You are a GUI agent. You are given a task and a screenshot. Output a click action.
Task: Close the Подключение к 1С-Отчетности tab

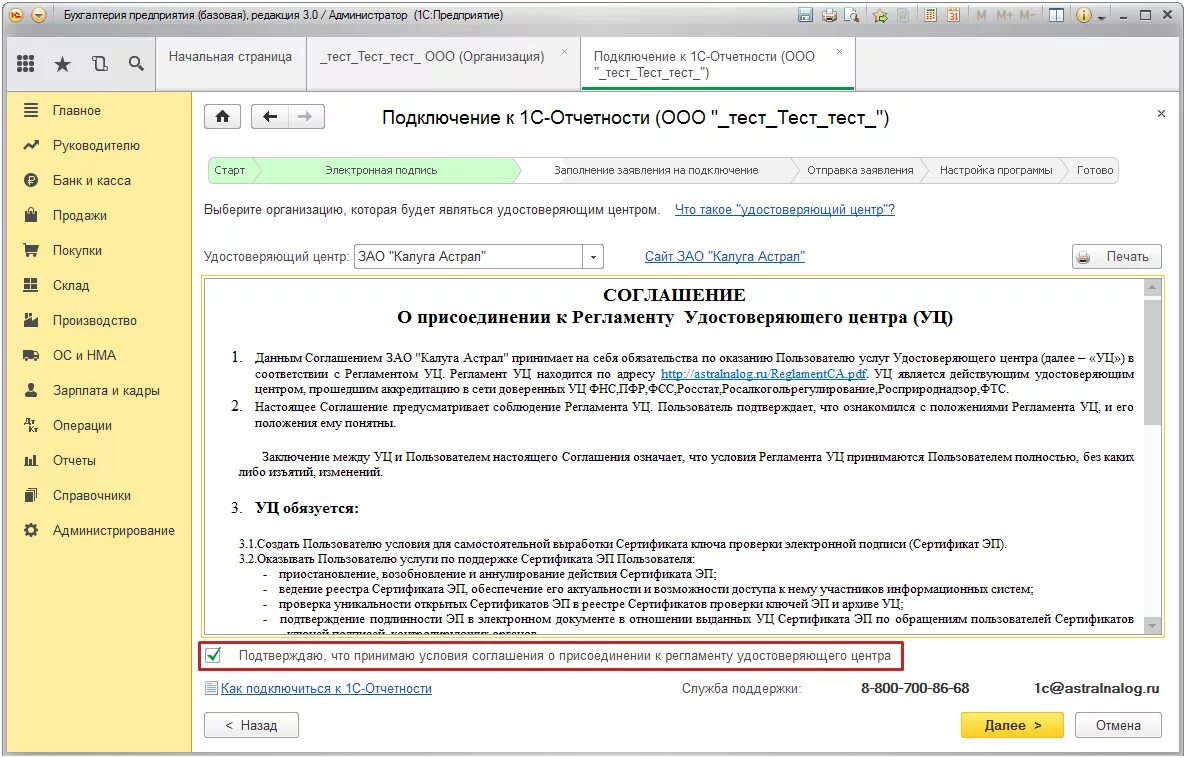tap(840, 51)
